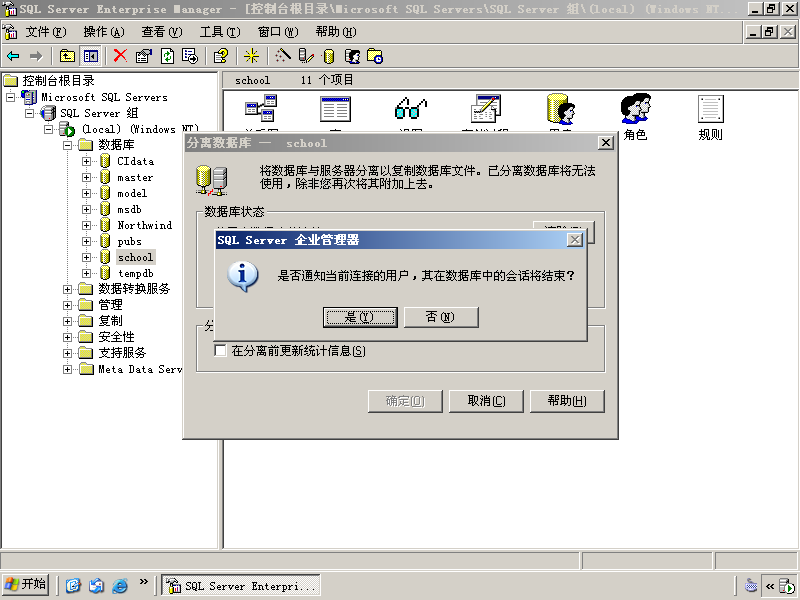Click the New Login toolbar icon
Screen dimensions: 800x600
pos(353,56)
